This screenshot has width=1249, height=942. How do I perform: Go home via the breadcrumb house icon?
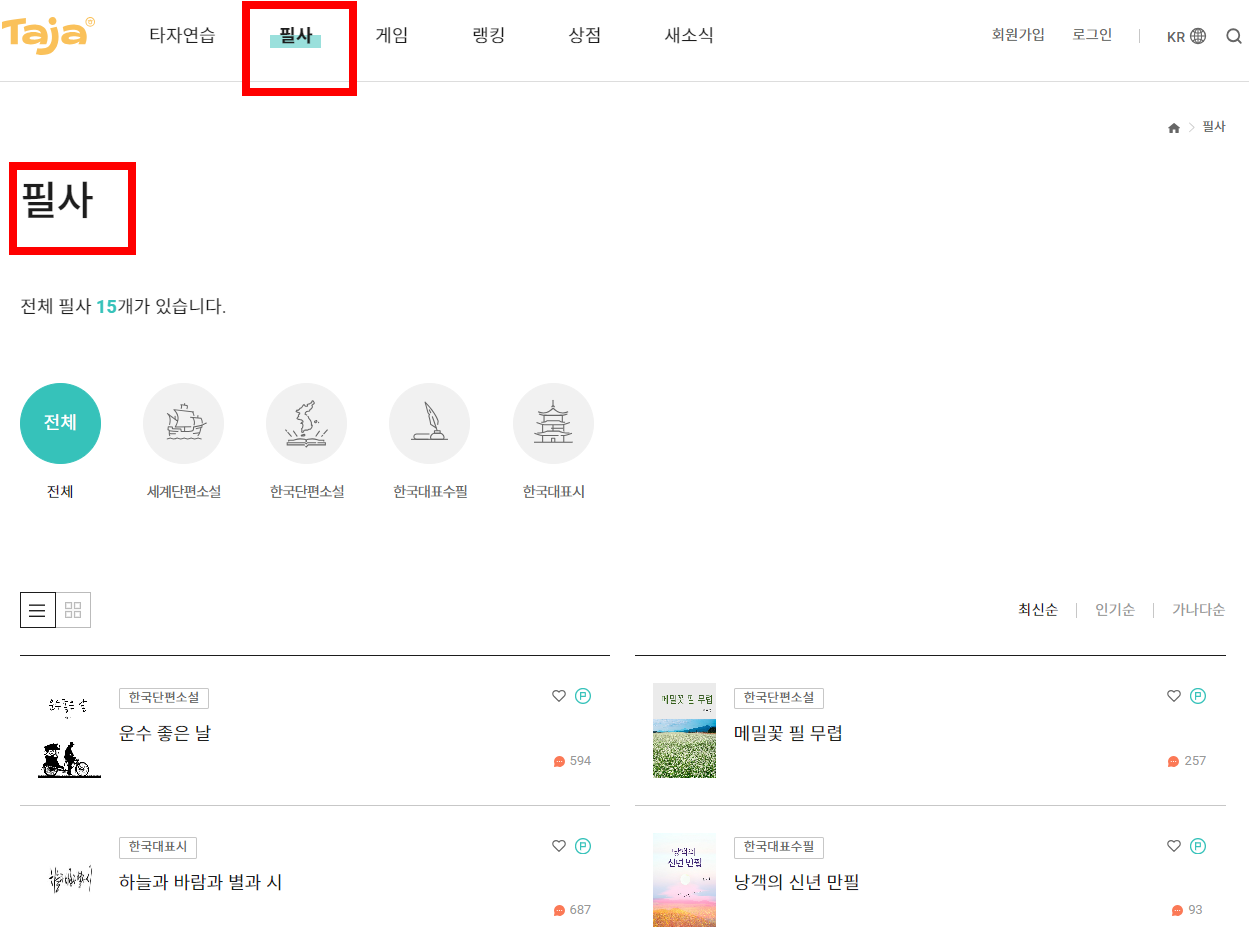tap(1173, 127)
